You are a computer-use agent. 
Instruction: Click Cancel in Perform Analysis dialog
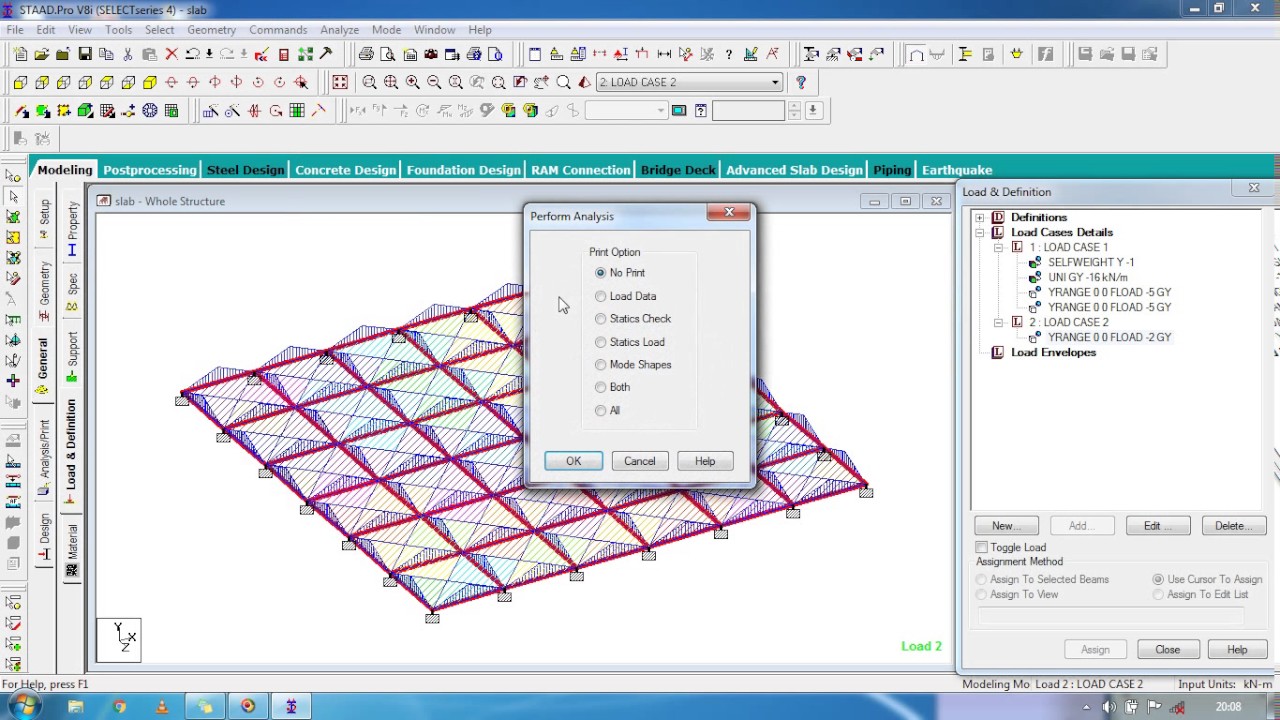pyautogui.click(x=639, y=461)
